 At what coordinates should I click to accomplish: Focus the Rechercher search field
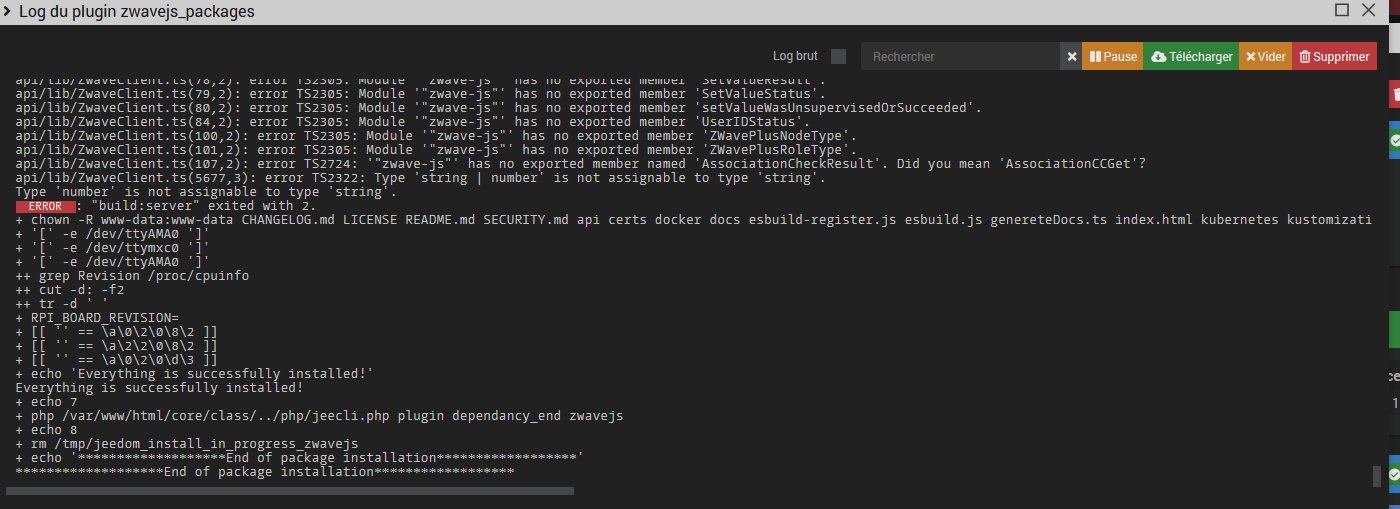coord(960,57)
